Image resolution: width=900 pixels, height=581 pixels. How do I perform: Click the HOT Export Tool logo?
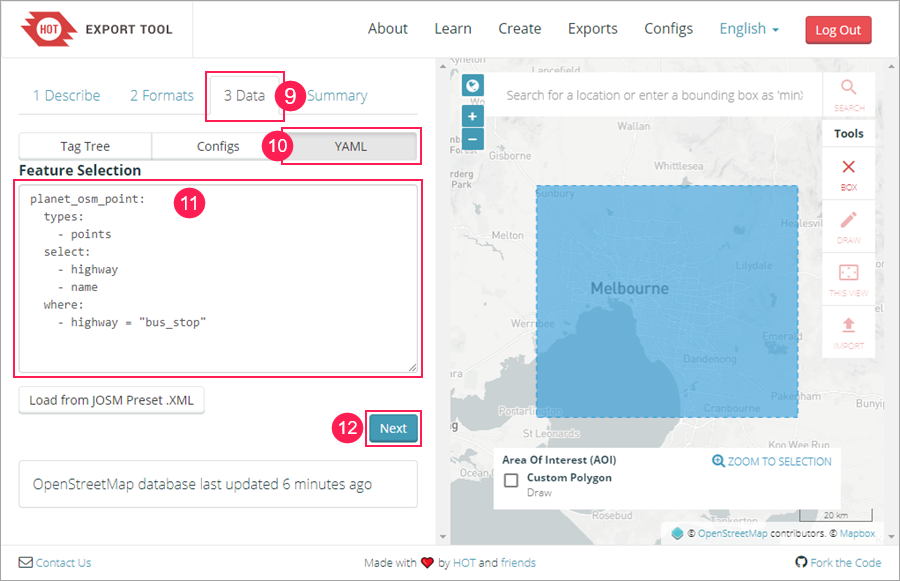point(96,29)
